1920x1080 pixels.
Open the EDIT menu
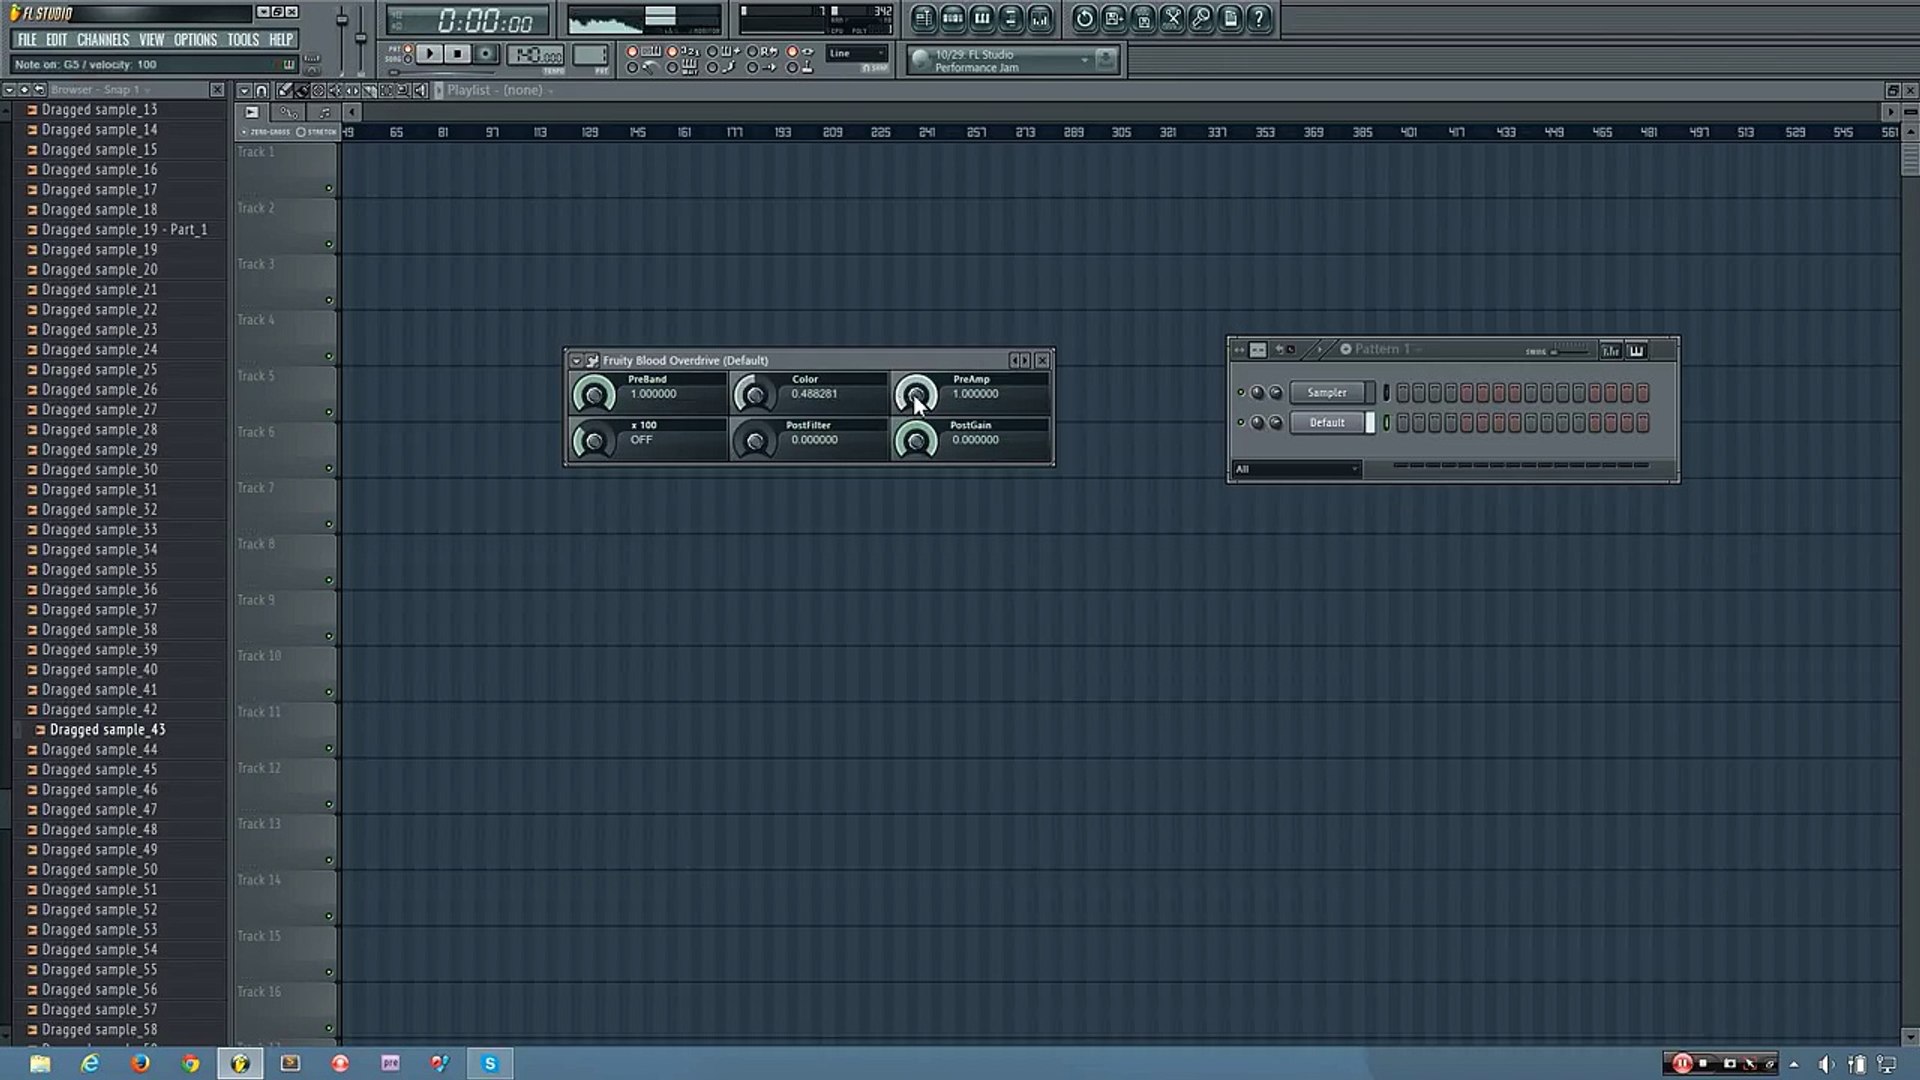(x=56, y=40)
